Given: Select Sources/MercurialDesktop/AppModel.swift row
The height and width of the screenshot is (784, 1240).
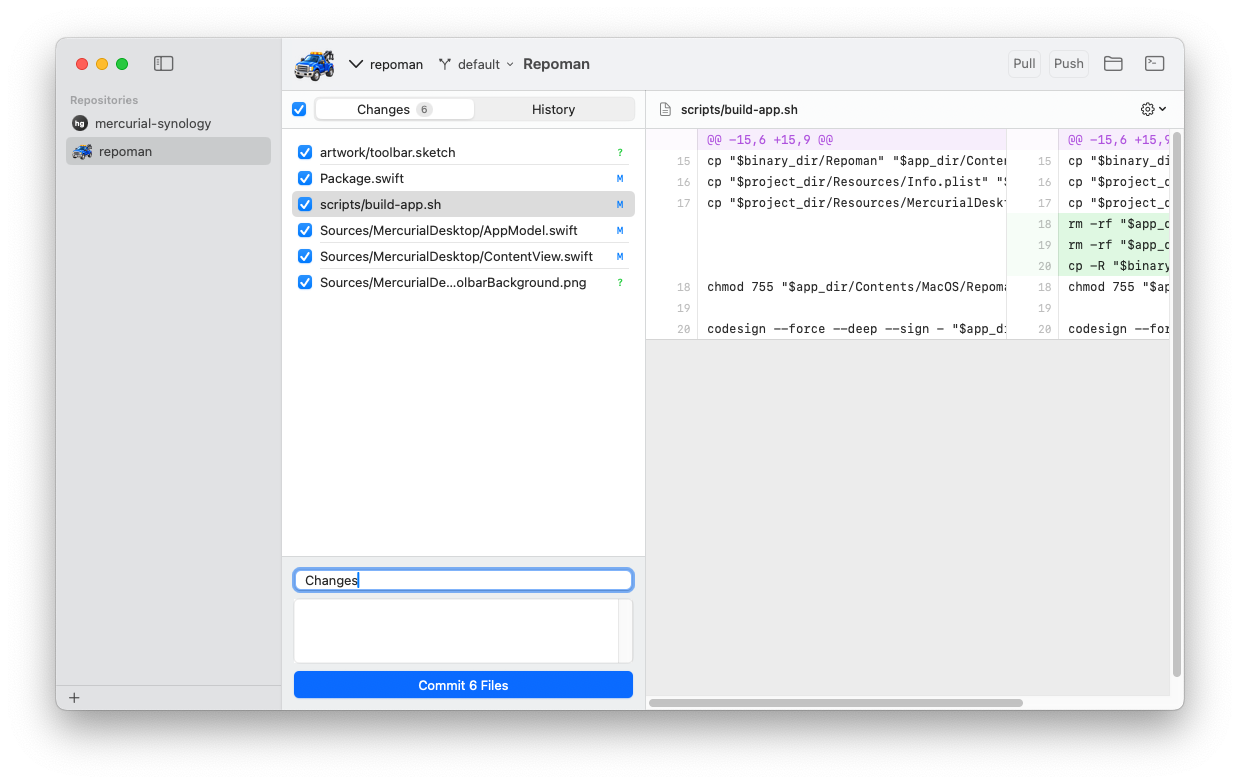Looking at the screenshot, I should coord(463,231).
